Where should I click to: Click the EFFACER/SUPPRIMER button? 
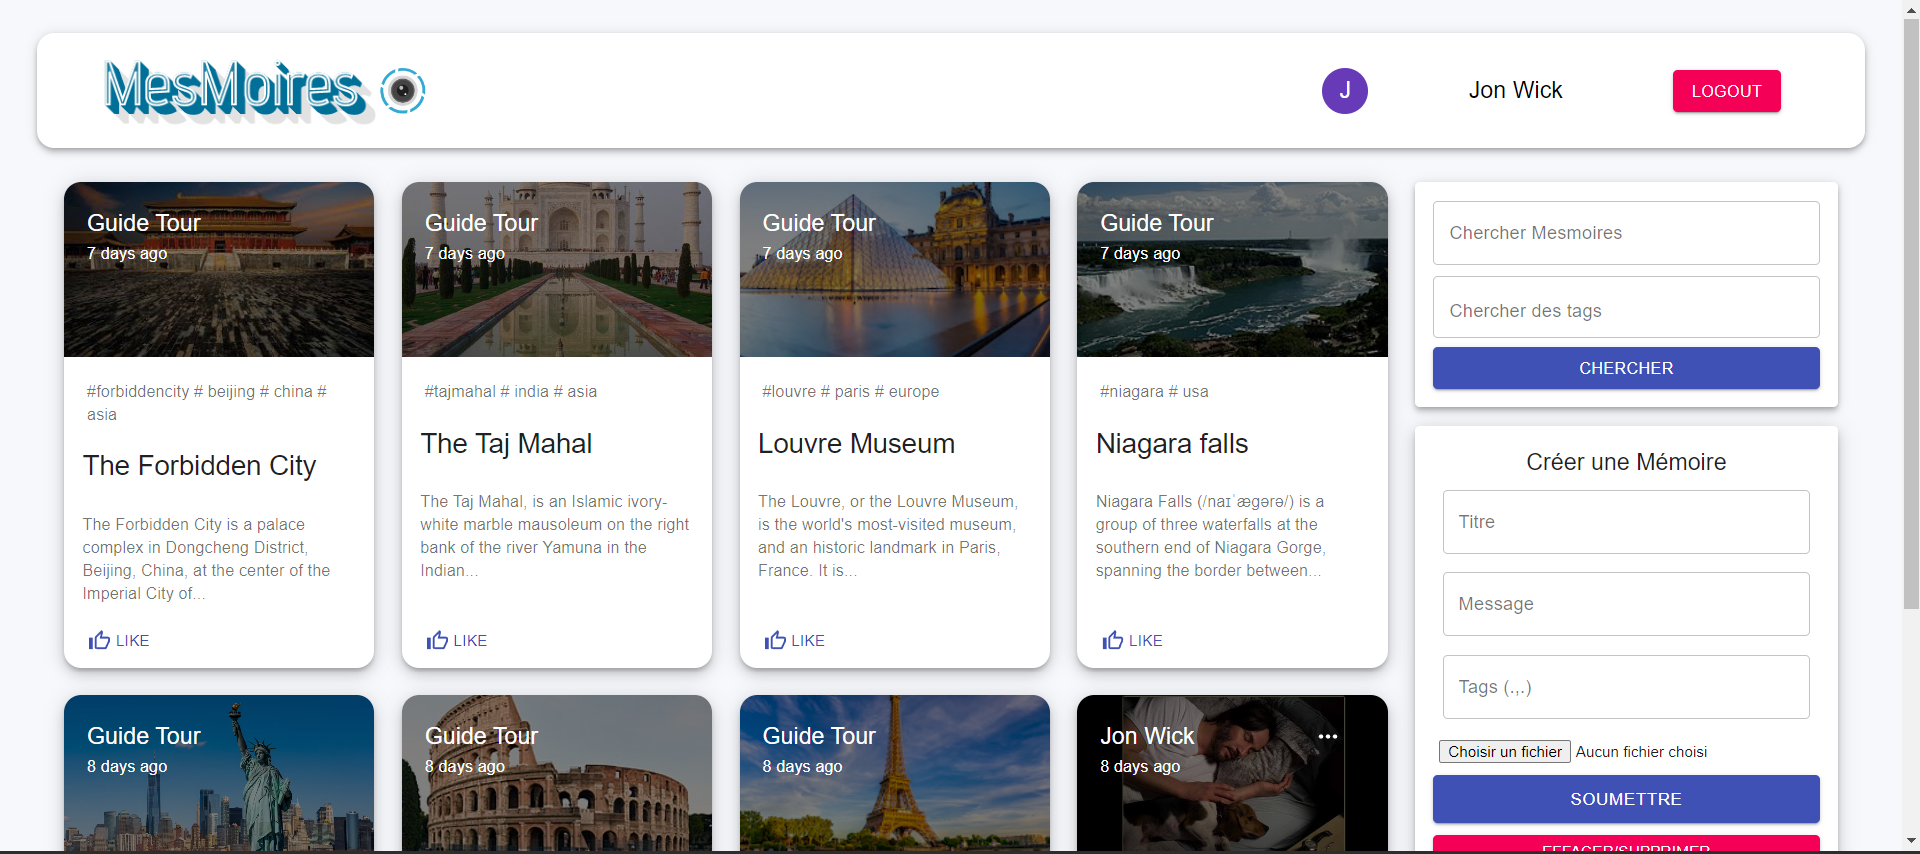pos(1626,845)
